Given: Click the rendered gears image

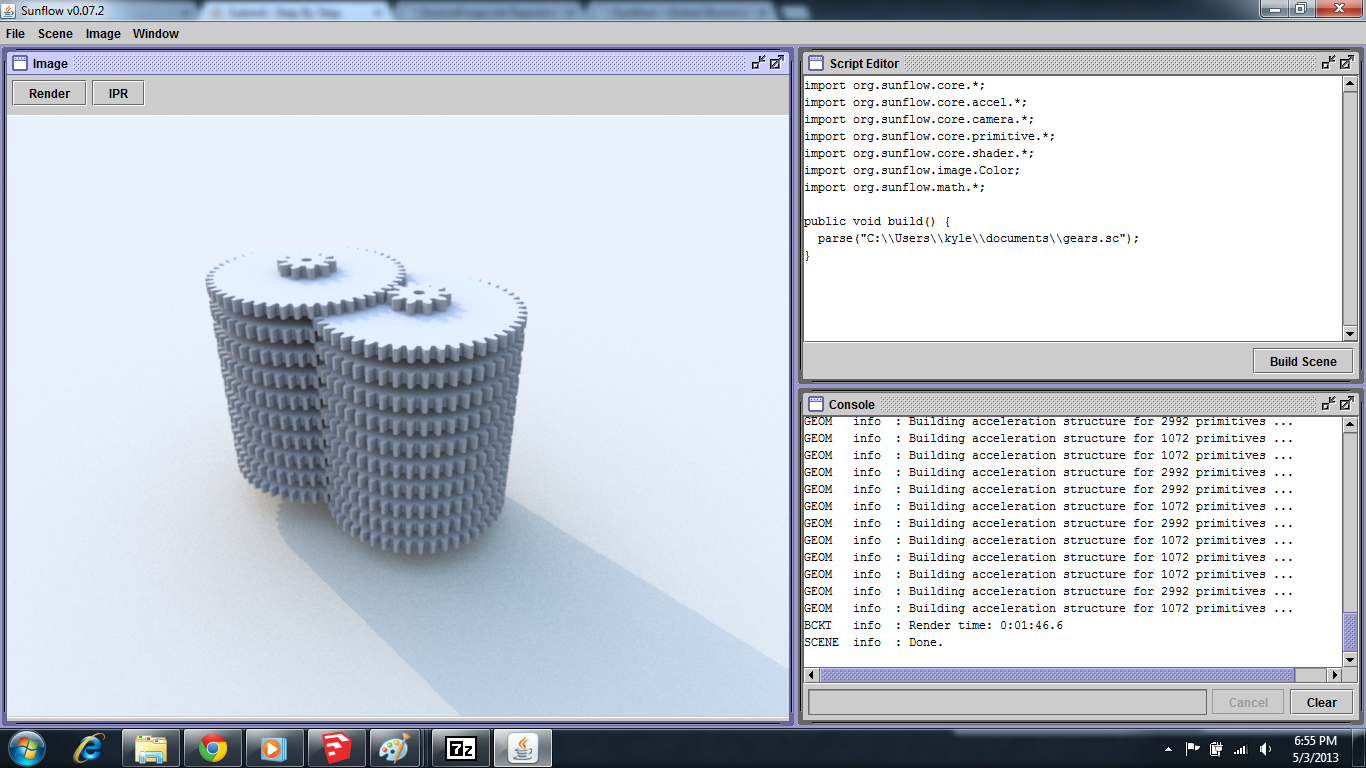Looking at the screenshot, I should pyautogui.click(x=397, y=415).
